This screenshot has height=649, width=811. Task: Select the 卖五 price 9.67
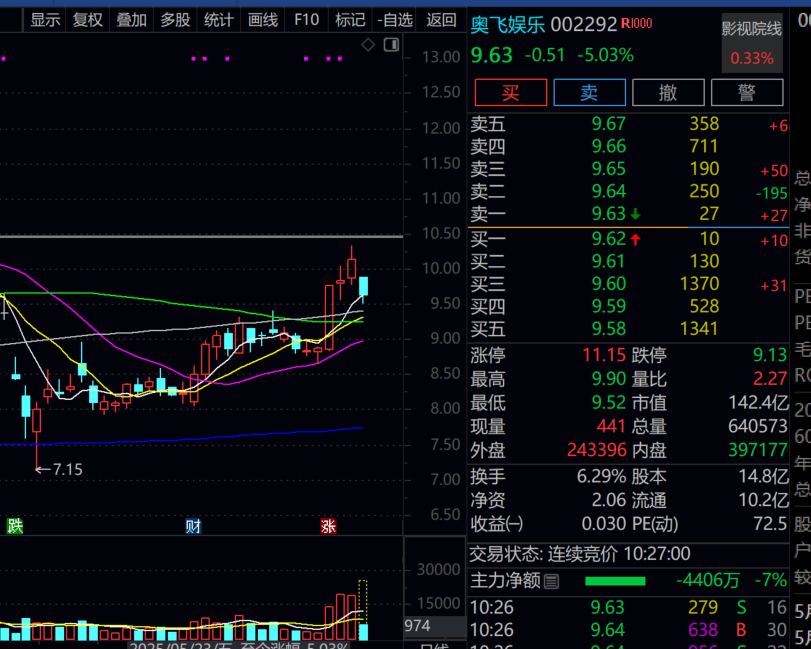(609, 124)
